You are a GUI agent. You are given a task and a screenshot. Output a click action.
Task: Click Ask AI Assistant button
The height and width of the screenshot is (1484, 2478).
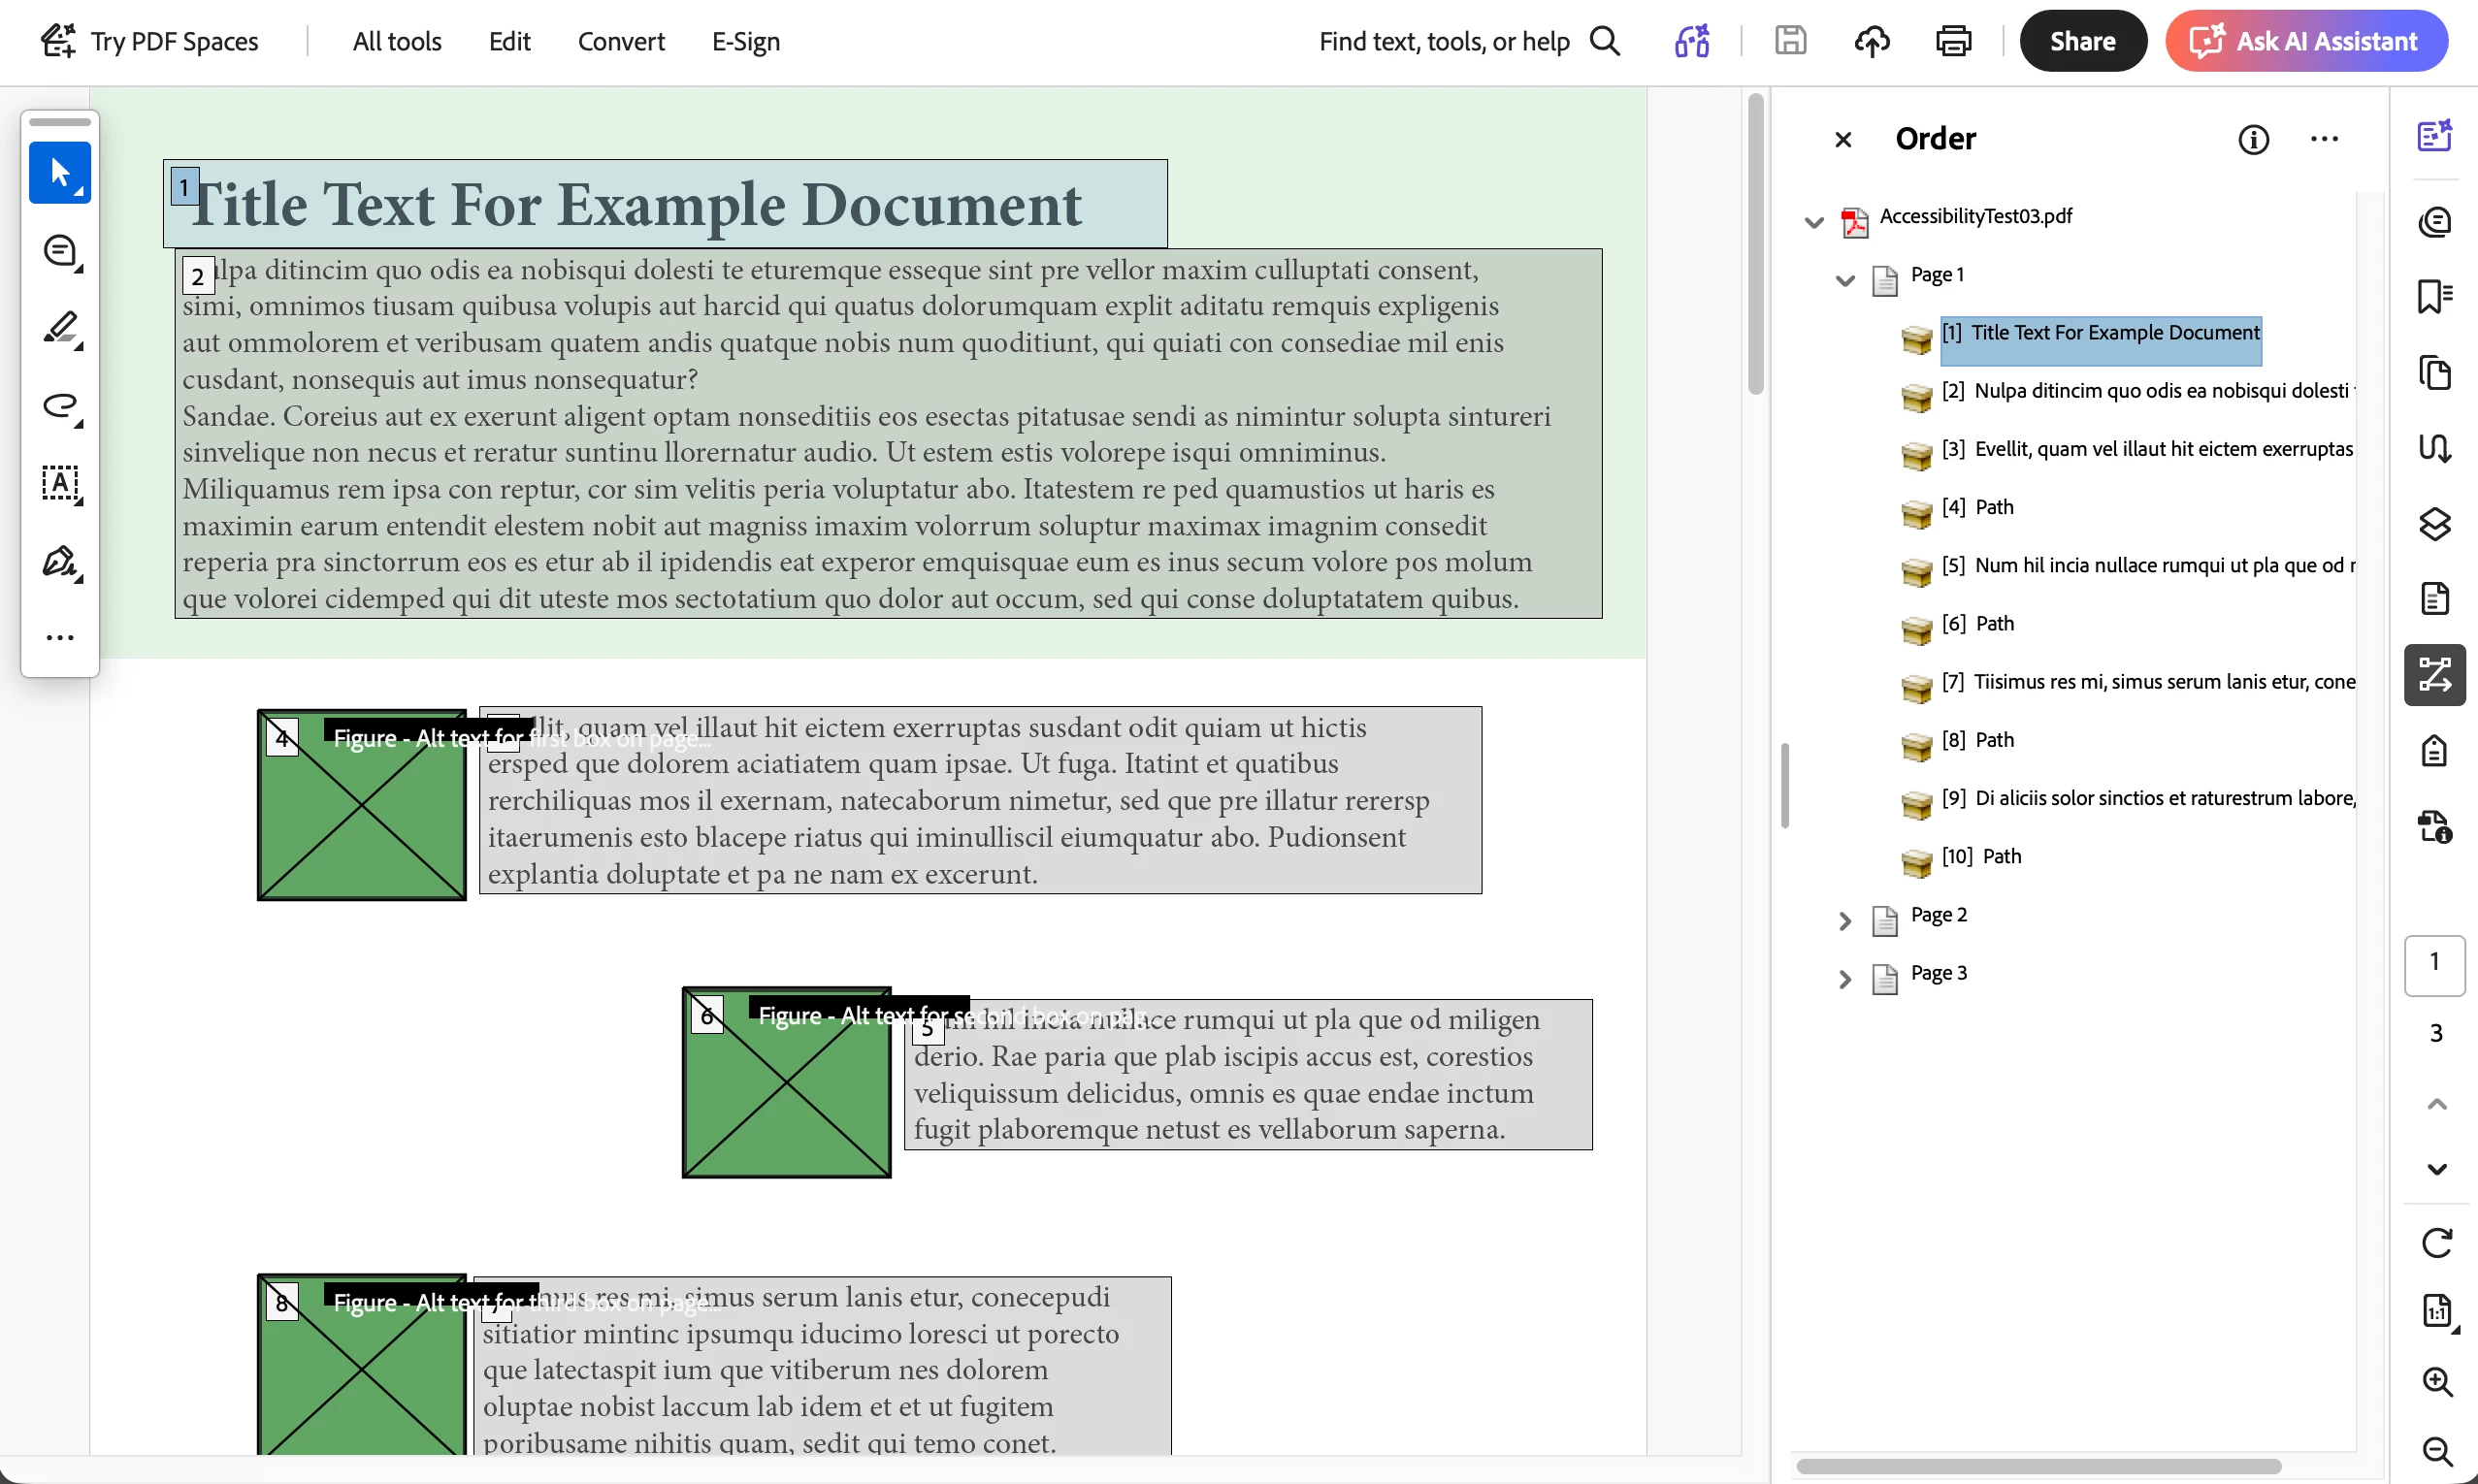coord(2306,41)
